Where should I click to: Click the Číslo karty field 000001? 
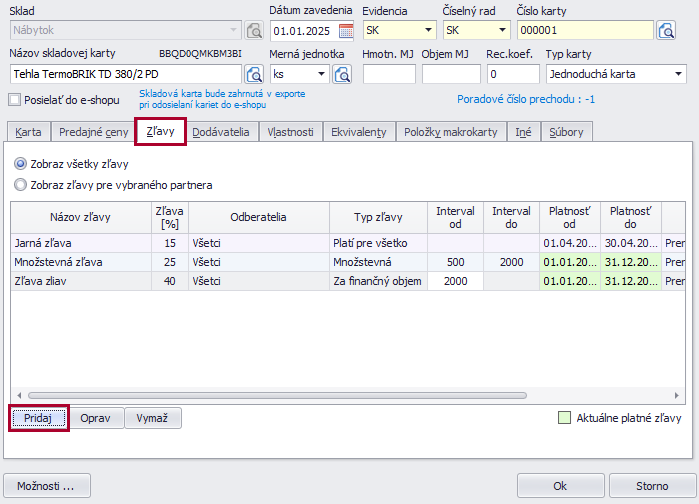(x=585, y=30)
